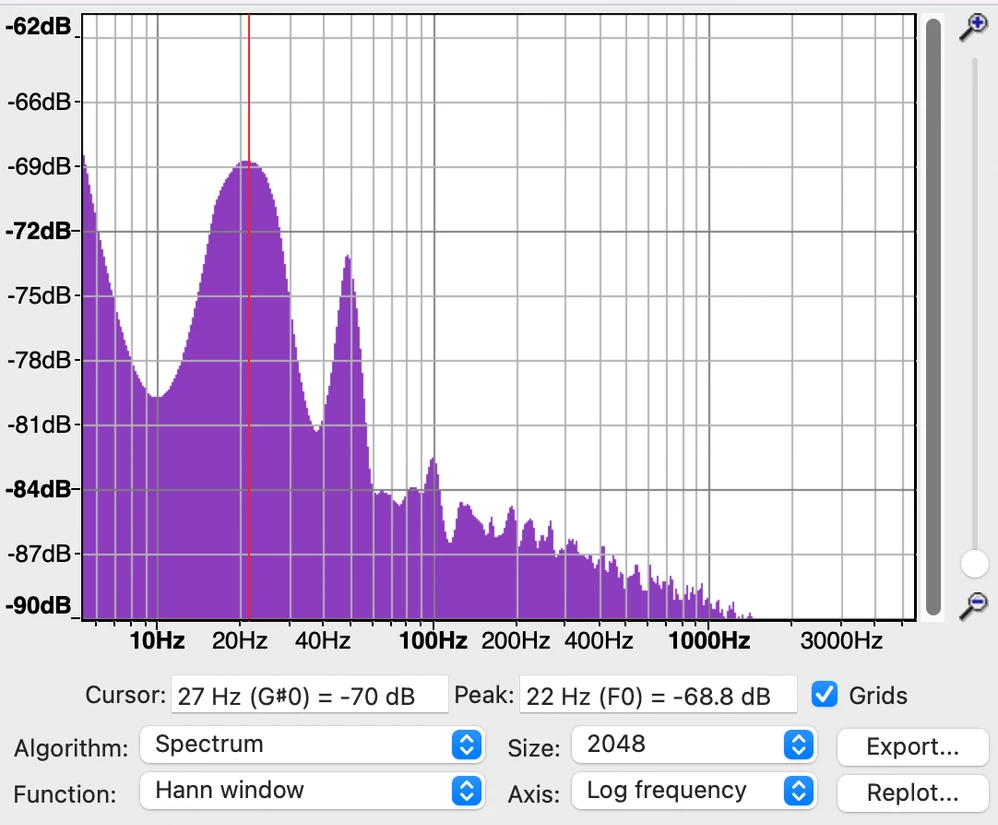Click the Cursor readout field
The image size is (998, 825).
pos(309,695)
